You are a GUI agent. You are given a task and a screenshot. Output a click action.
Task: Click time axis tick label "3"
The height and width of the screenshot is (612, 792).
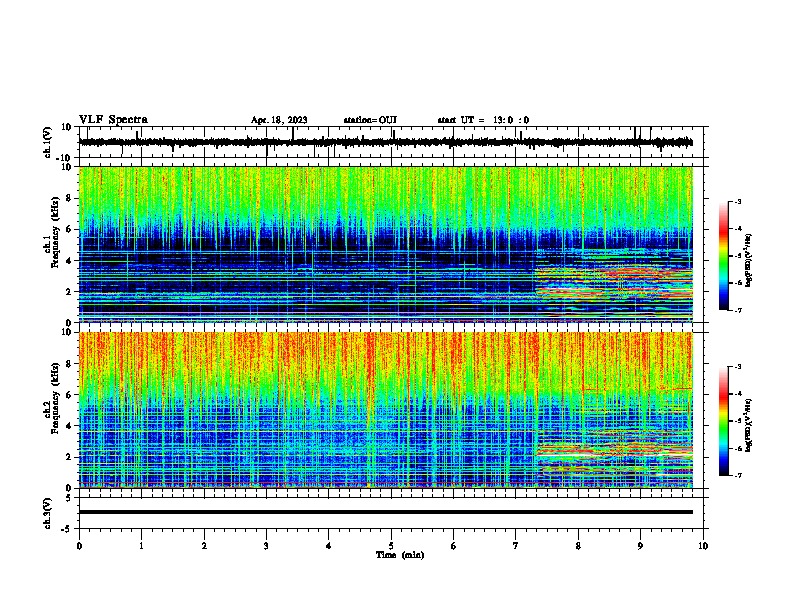[266, 546]
